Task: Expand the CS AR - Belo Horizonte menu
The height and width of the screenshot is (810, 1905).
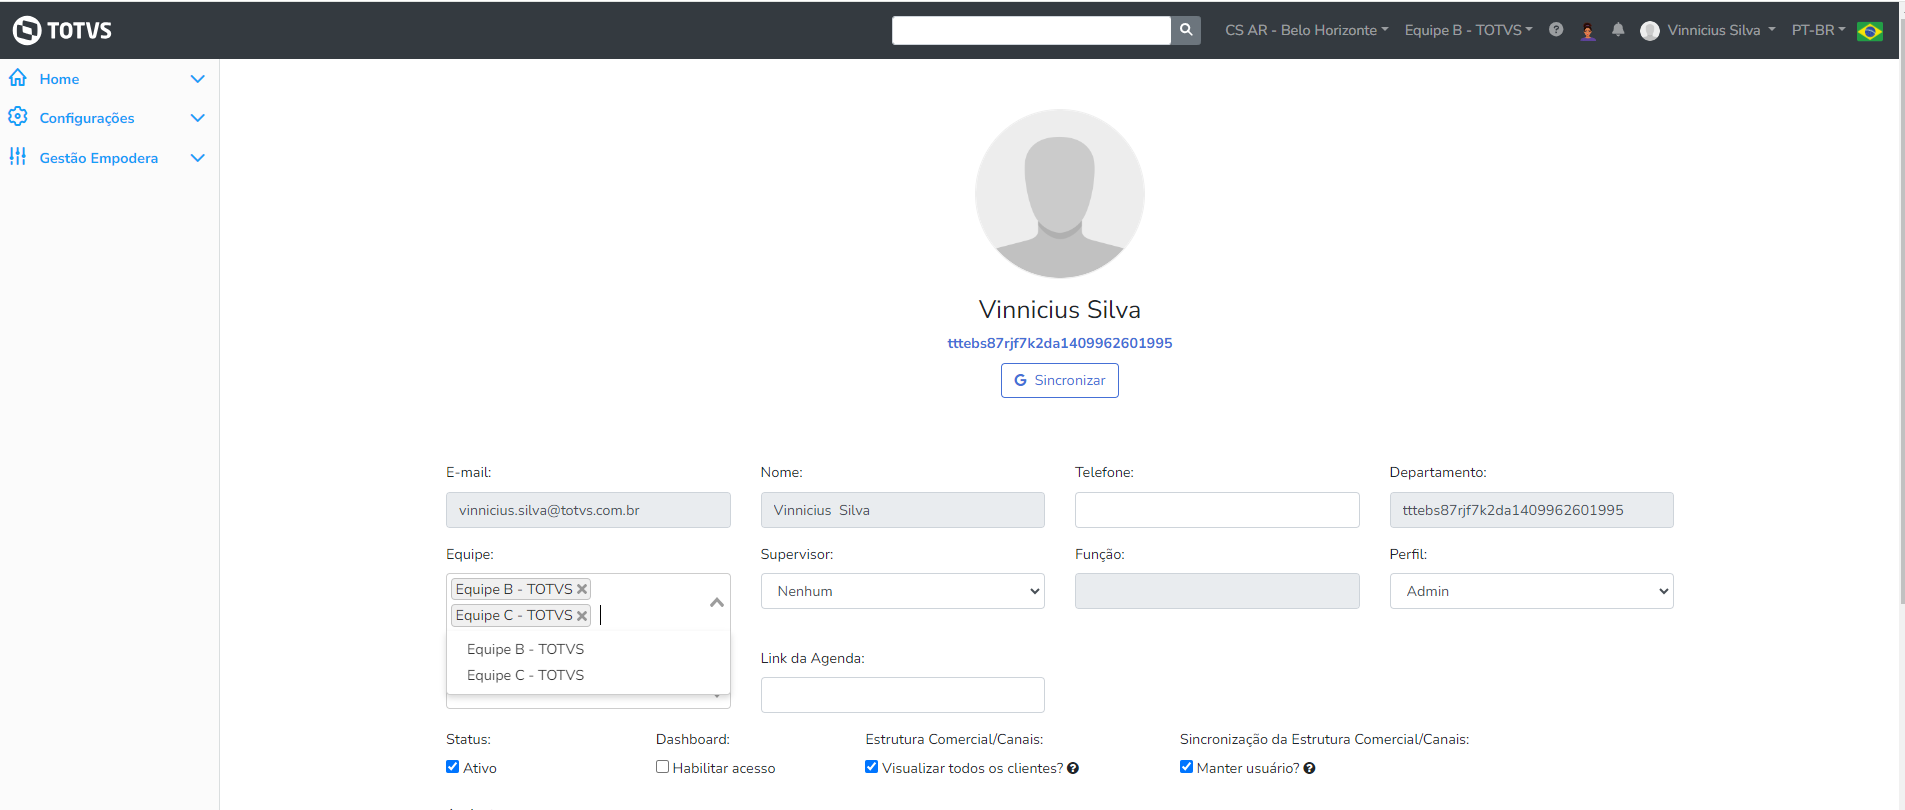Action: click(1306, 30)
